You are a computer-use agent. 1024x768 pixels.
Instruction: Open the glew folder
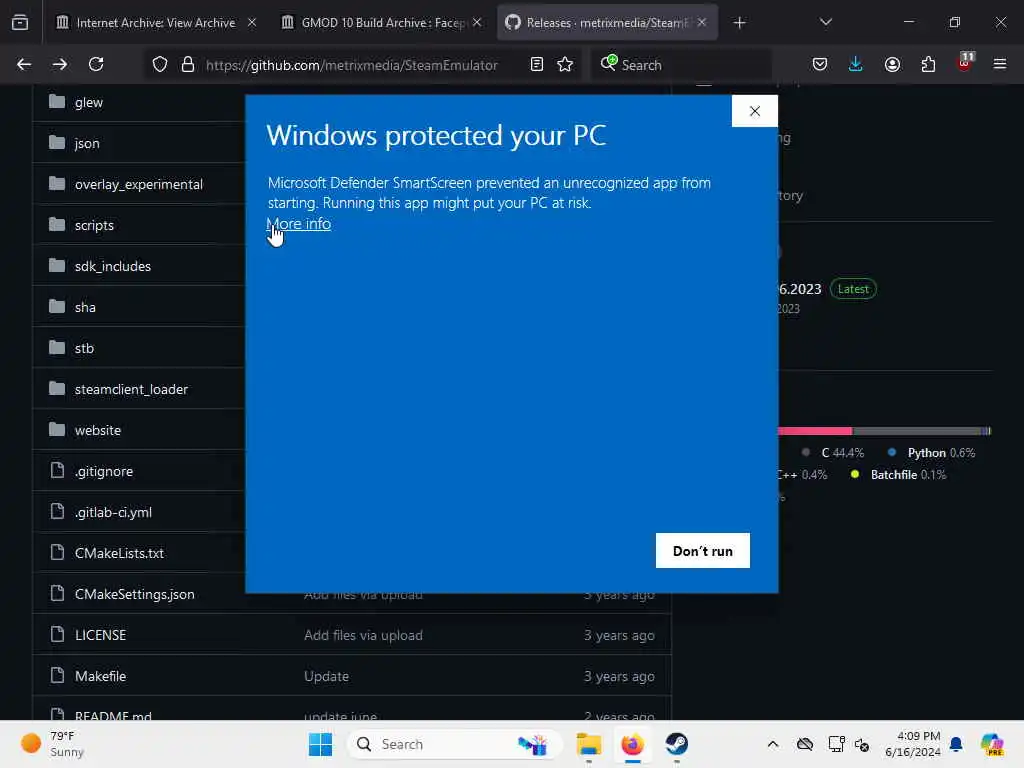(x=89, y=103)
